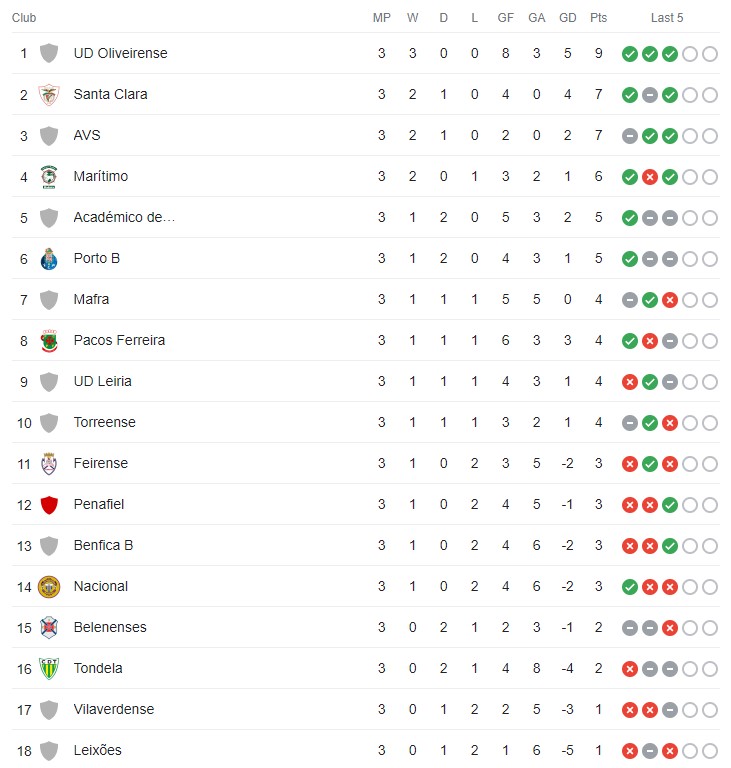731x768 pixels.
Task: Click Belenenses' first gray draw indicator
Action: point(629,628)
